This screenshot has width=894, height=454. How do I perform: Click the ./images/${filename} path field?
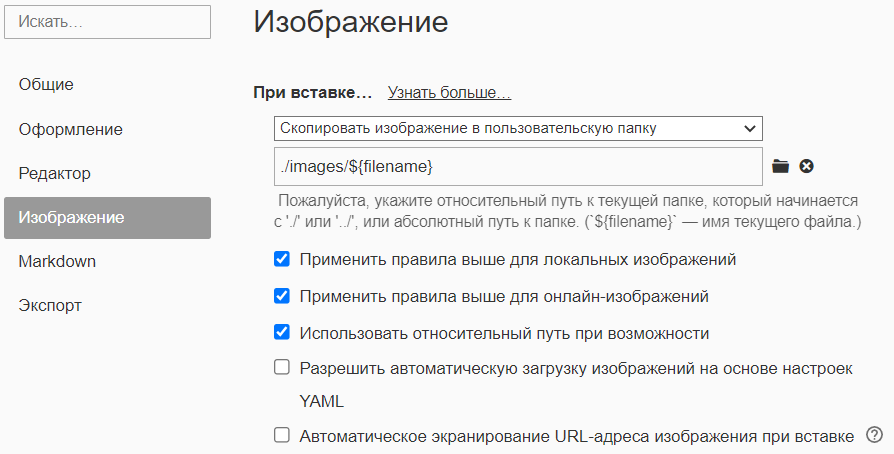coord(518,165)
